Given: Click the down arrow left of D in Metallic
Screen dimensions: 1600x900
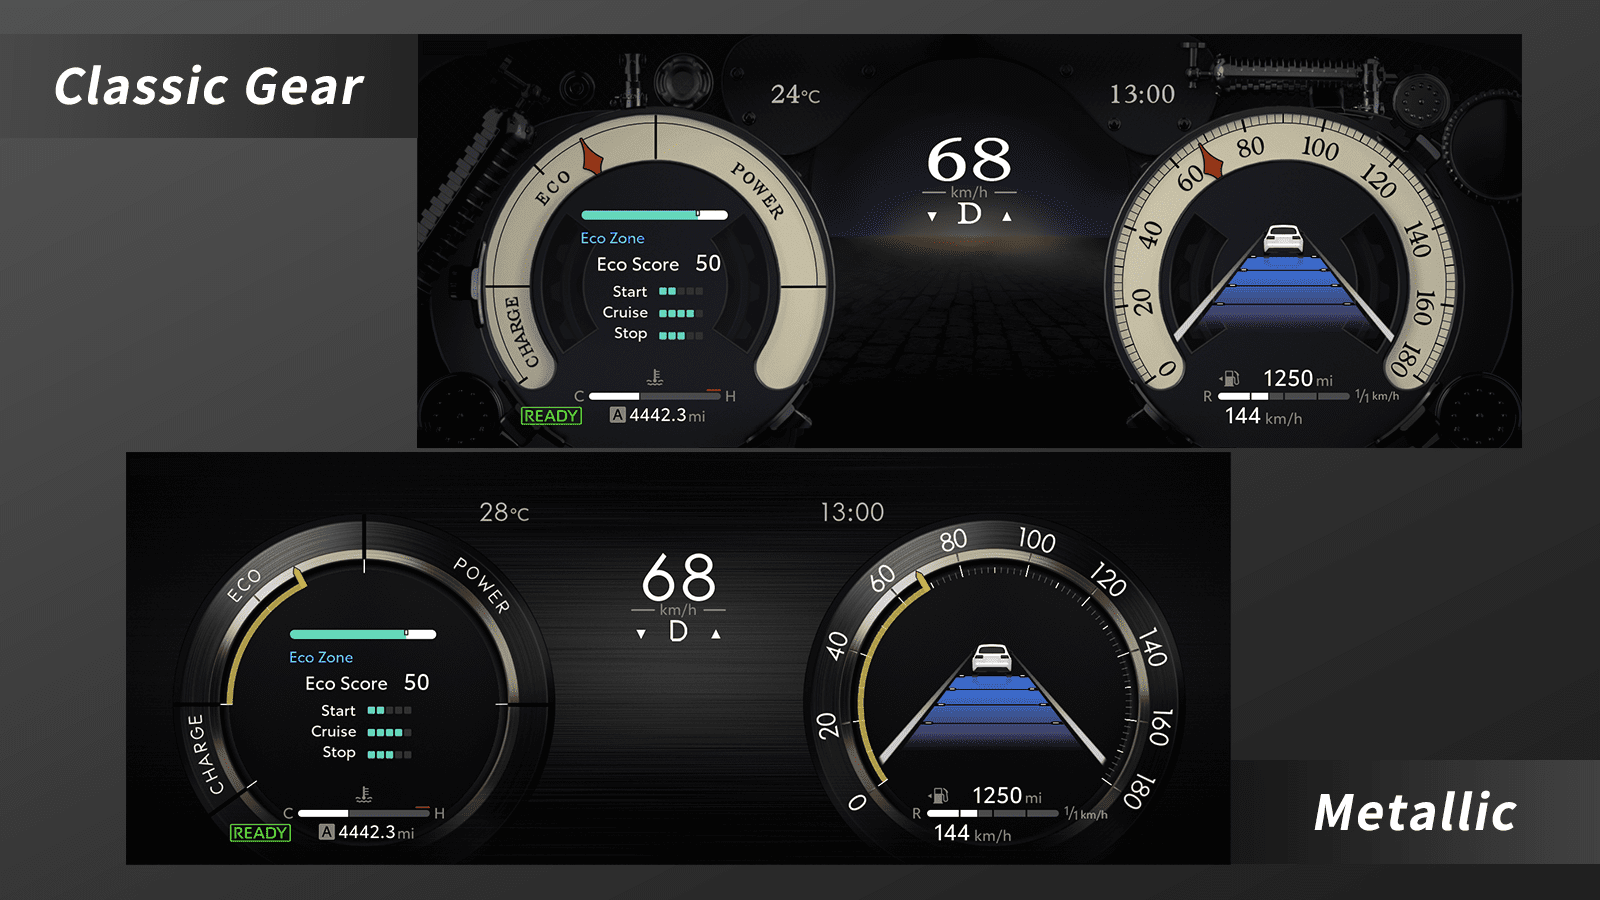Looking at the screenshot, I should pos(641,634).
